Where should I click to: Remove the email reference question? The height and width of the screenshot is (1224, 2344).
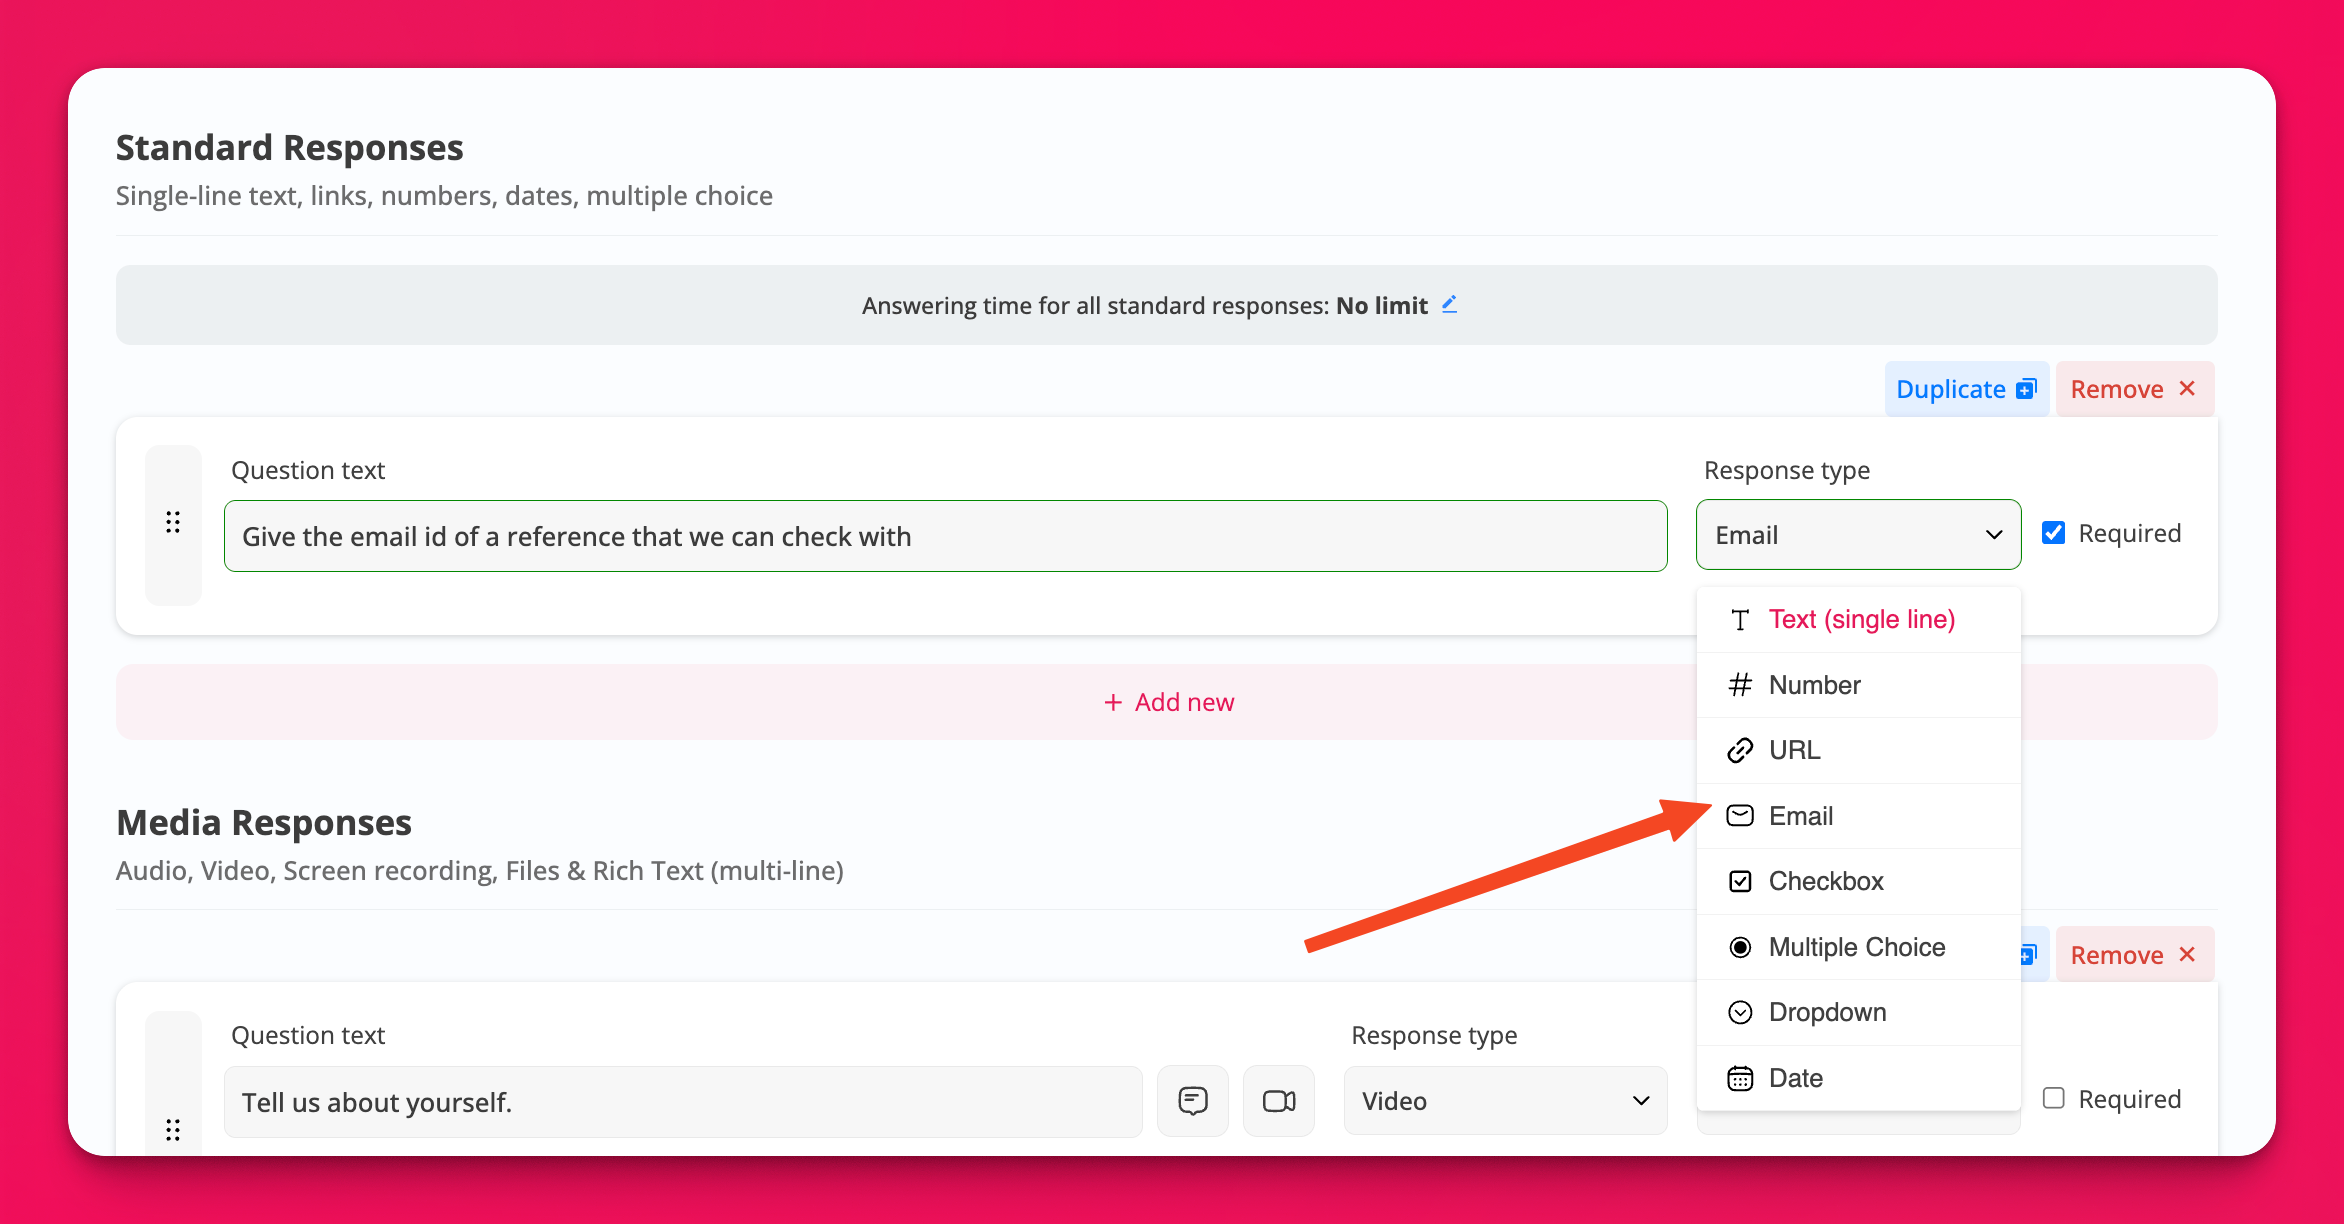point(2133,389)
